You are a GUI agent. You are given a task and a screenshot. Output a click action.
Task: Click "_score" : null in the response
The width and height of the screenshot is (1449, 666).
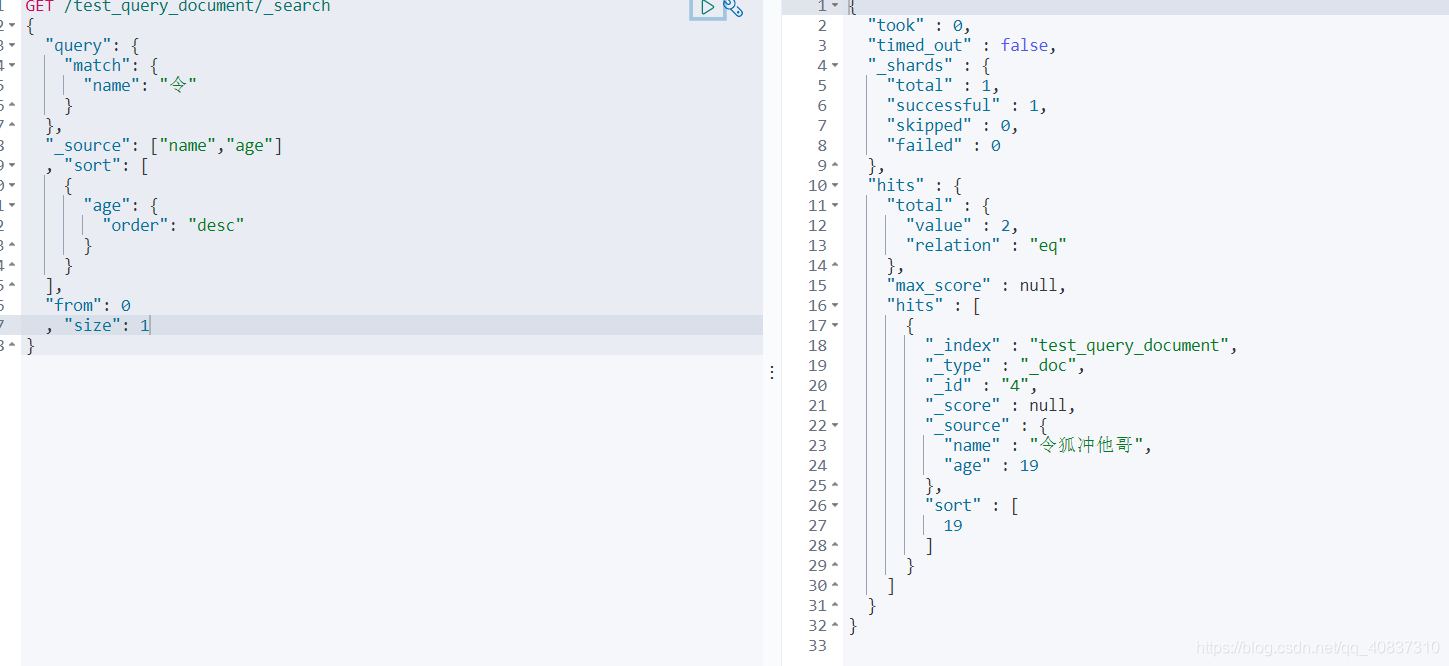(x=1000, y=405)
